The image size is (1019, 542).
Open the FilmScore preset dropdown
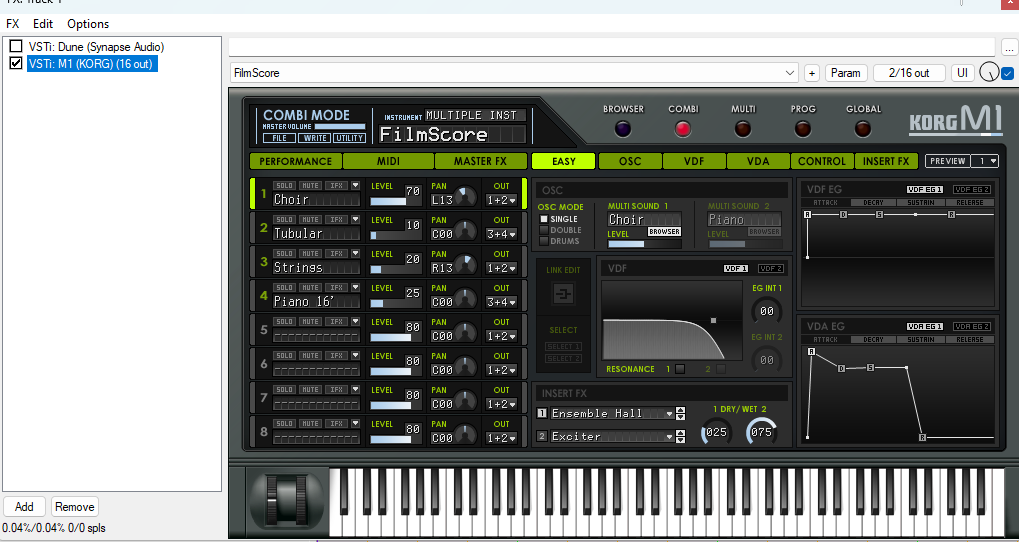click(x=790, y=73)
